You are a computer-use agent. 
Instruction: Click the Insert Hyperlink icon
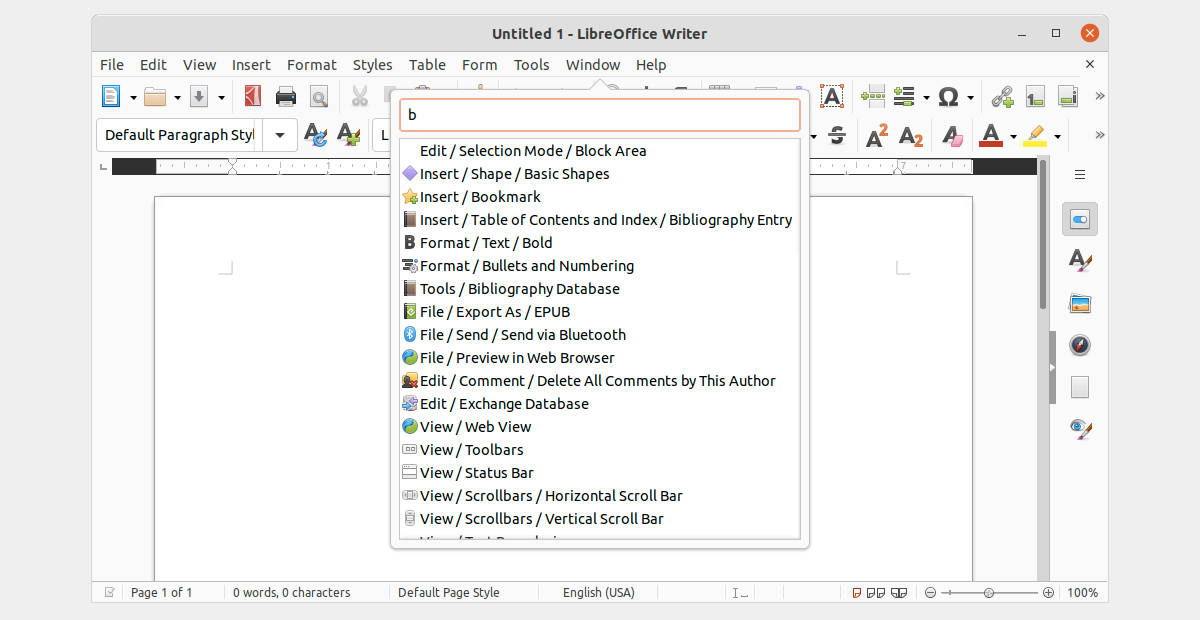1001,96
